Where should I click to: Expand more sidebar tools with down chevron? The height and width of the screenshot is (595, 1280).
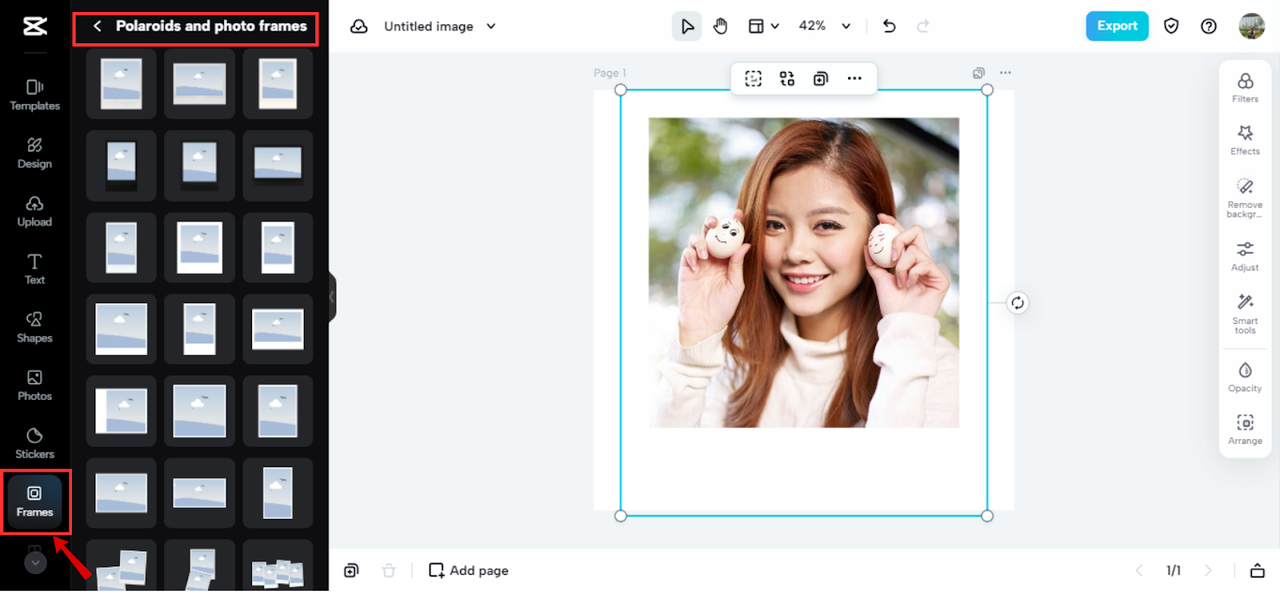pyautogui.click(x=35, y=563)
